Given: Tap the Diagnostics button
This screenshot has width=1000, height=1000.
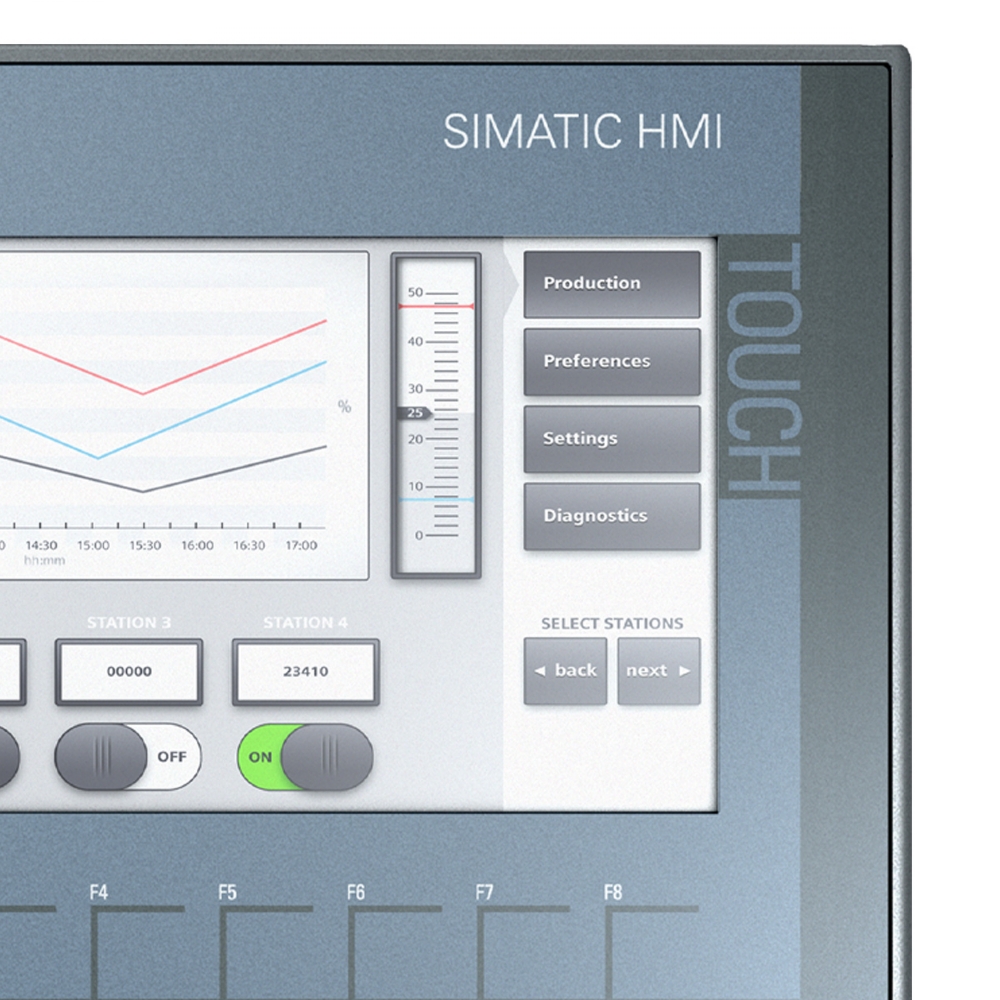Looking at the screenshot, I should [611, 517].
